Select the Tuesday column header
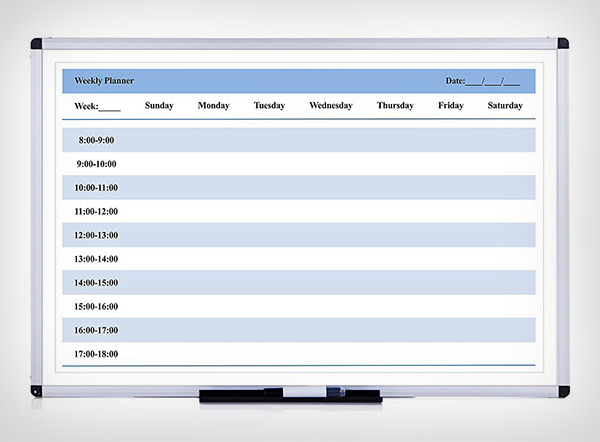 [x=269, y=106]
